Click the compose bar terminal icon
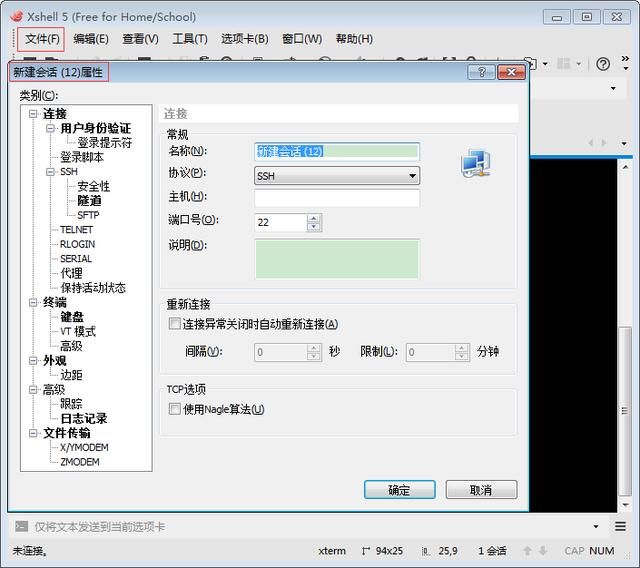The image size is (640, 568). pyautogui.click(x=21, y=526)
